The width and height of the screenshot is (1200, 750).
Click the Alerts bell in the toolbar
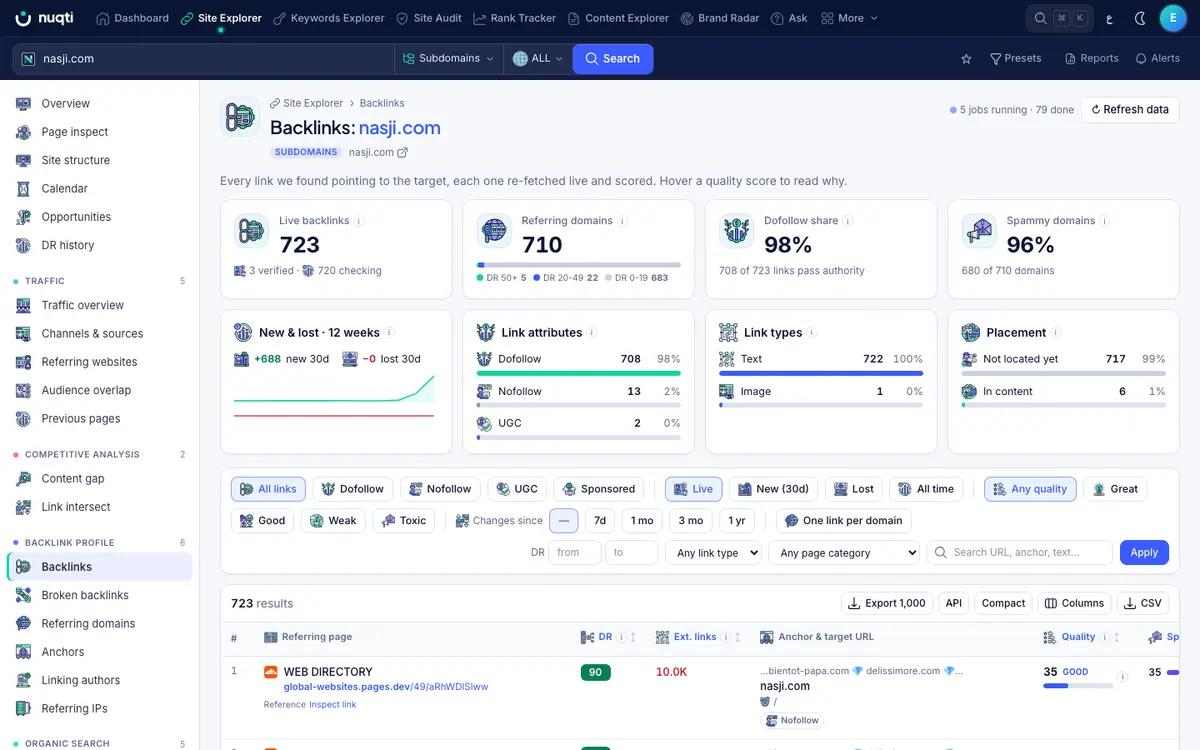coord(1157,59)
